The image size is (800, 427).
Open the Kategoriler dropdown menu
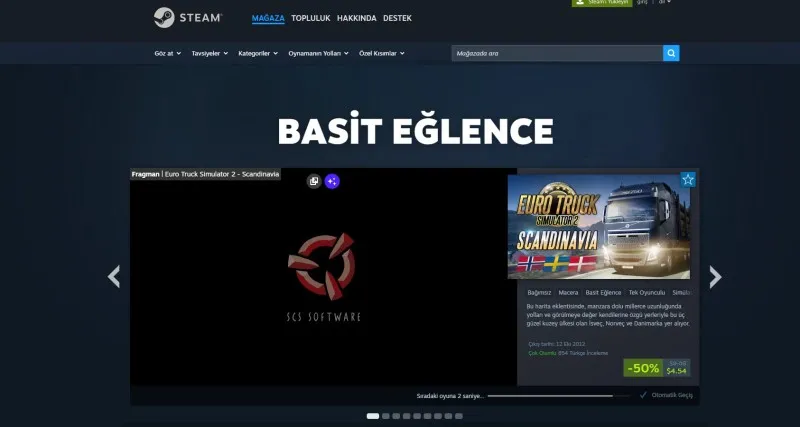pos(258,53)
